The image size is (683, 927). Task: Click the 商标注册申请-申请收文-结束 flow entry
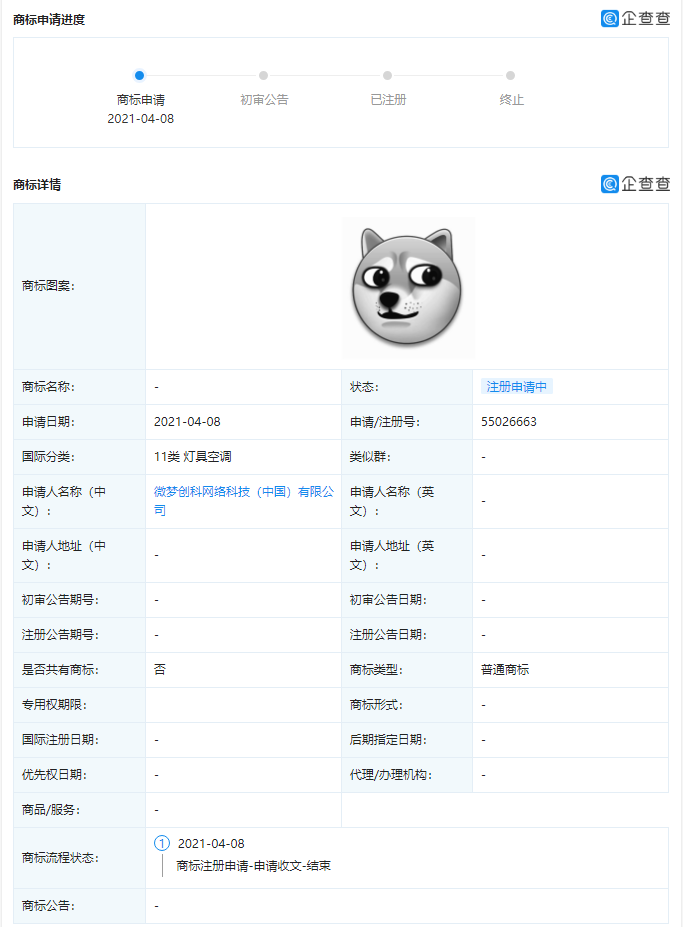point(253,866)
